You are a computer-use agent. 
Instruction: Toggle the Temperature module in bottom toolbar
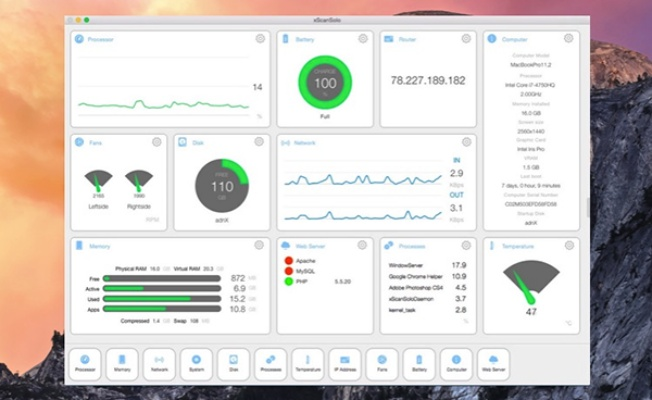pyautogui.click(x=307, y=363)
